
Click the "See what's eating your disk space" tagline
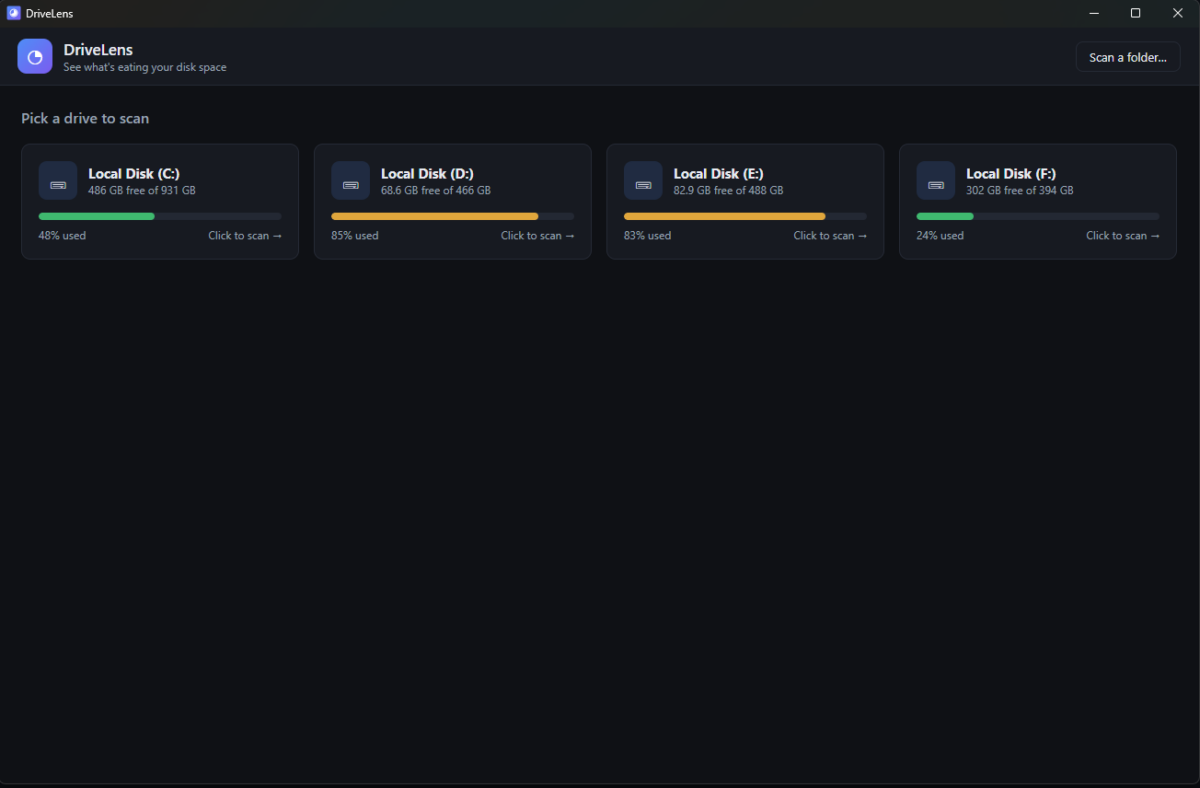click(145, 67)
